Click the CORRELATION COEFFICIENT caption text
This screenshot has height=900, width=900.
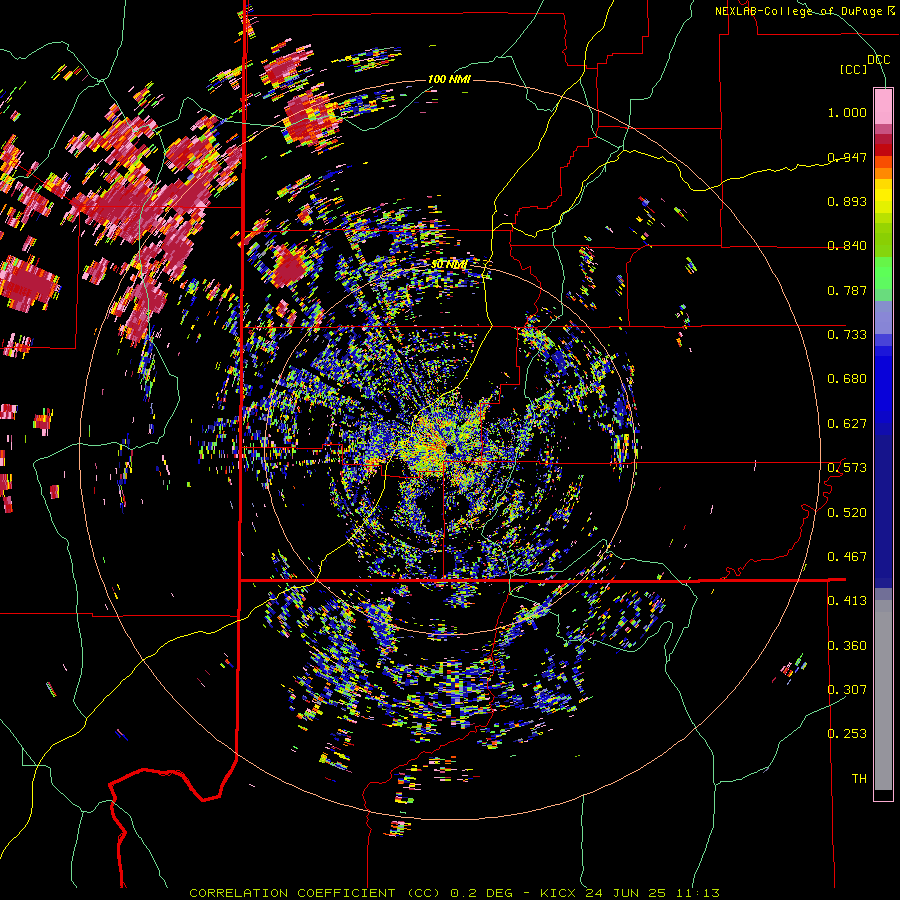[292, 893]
